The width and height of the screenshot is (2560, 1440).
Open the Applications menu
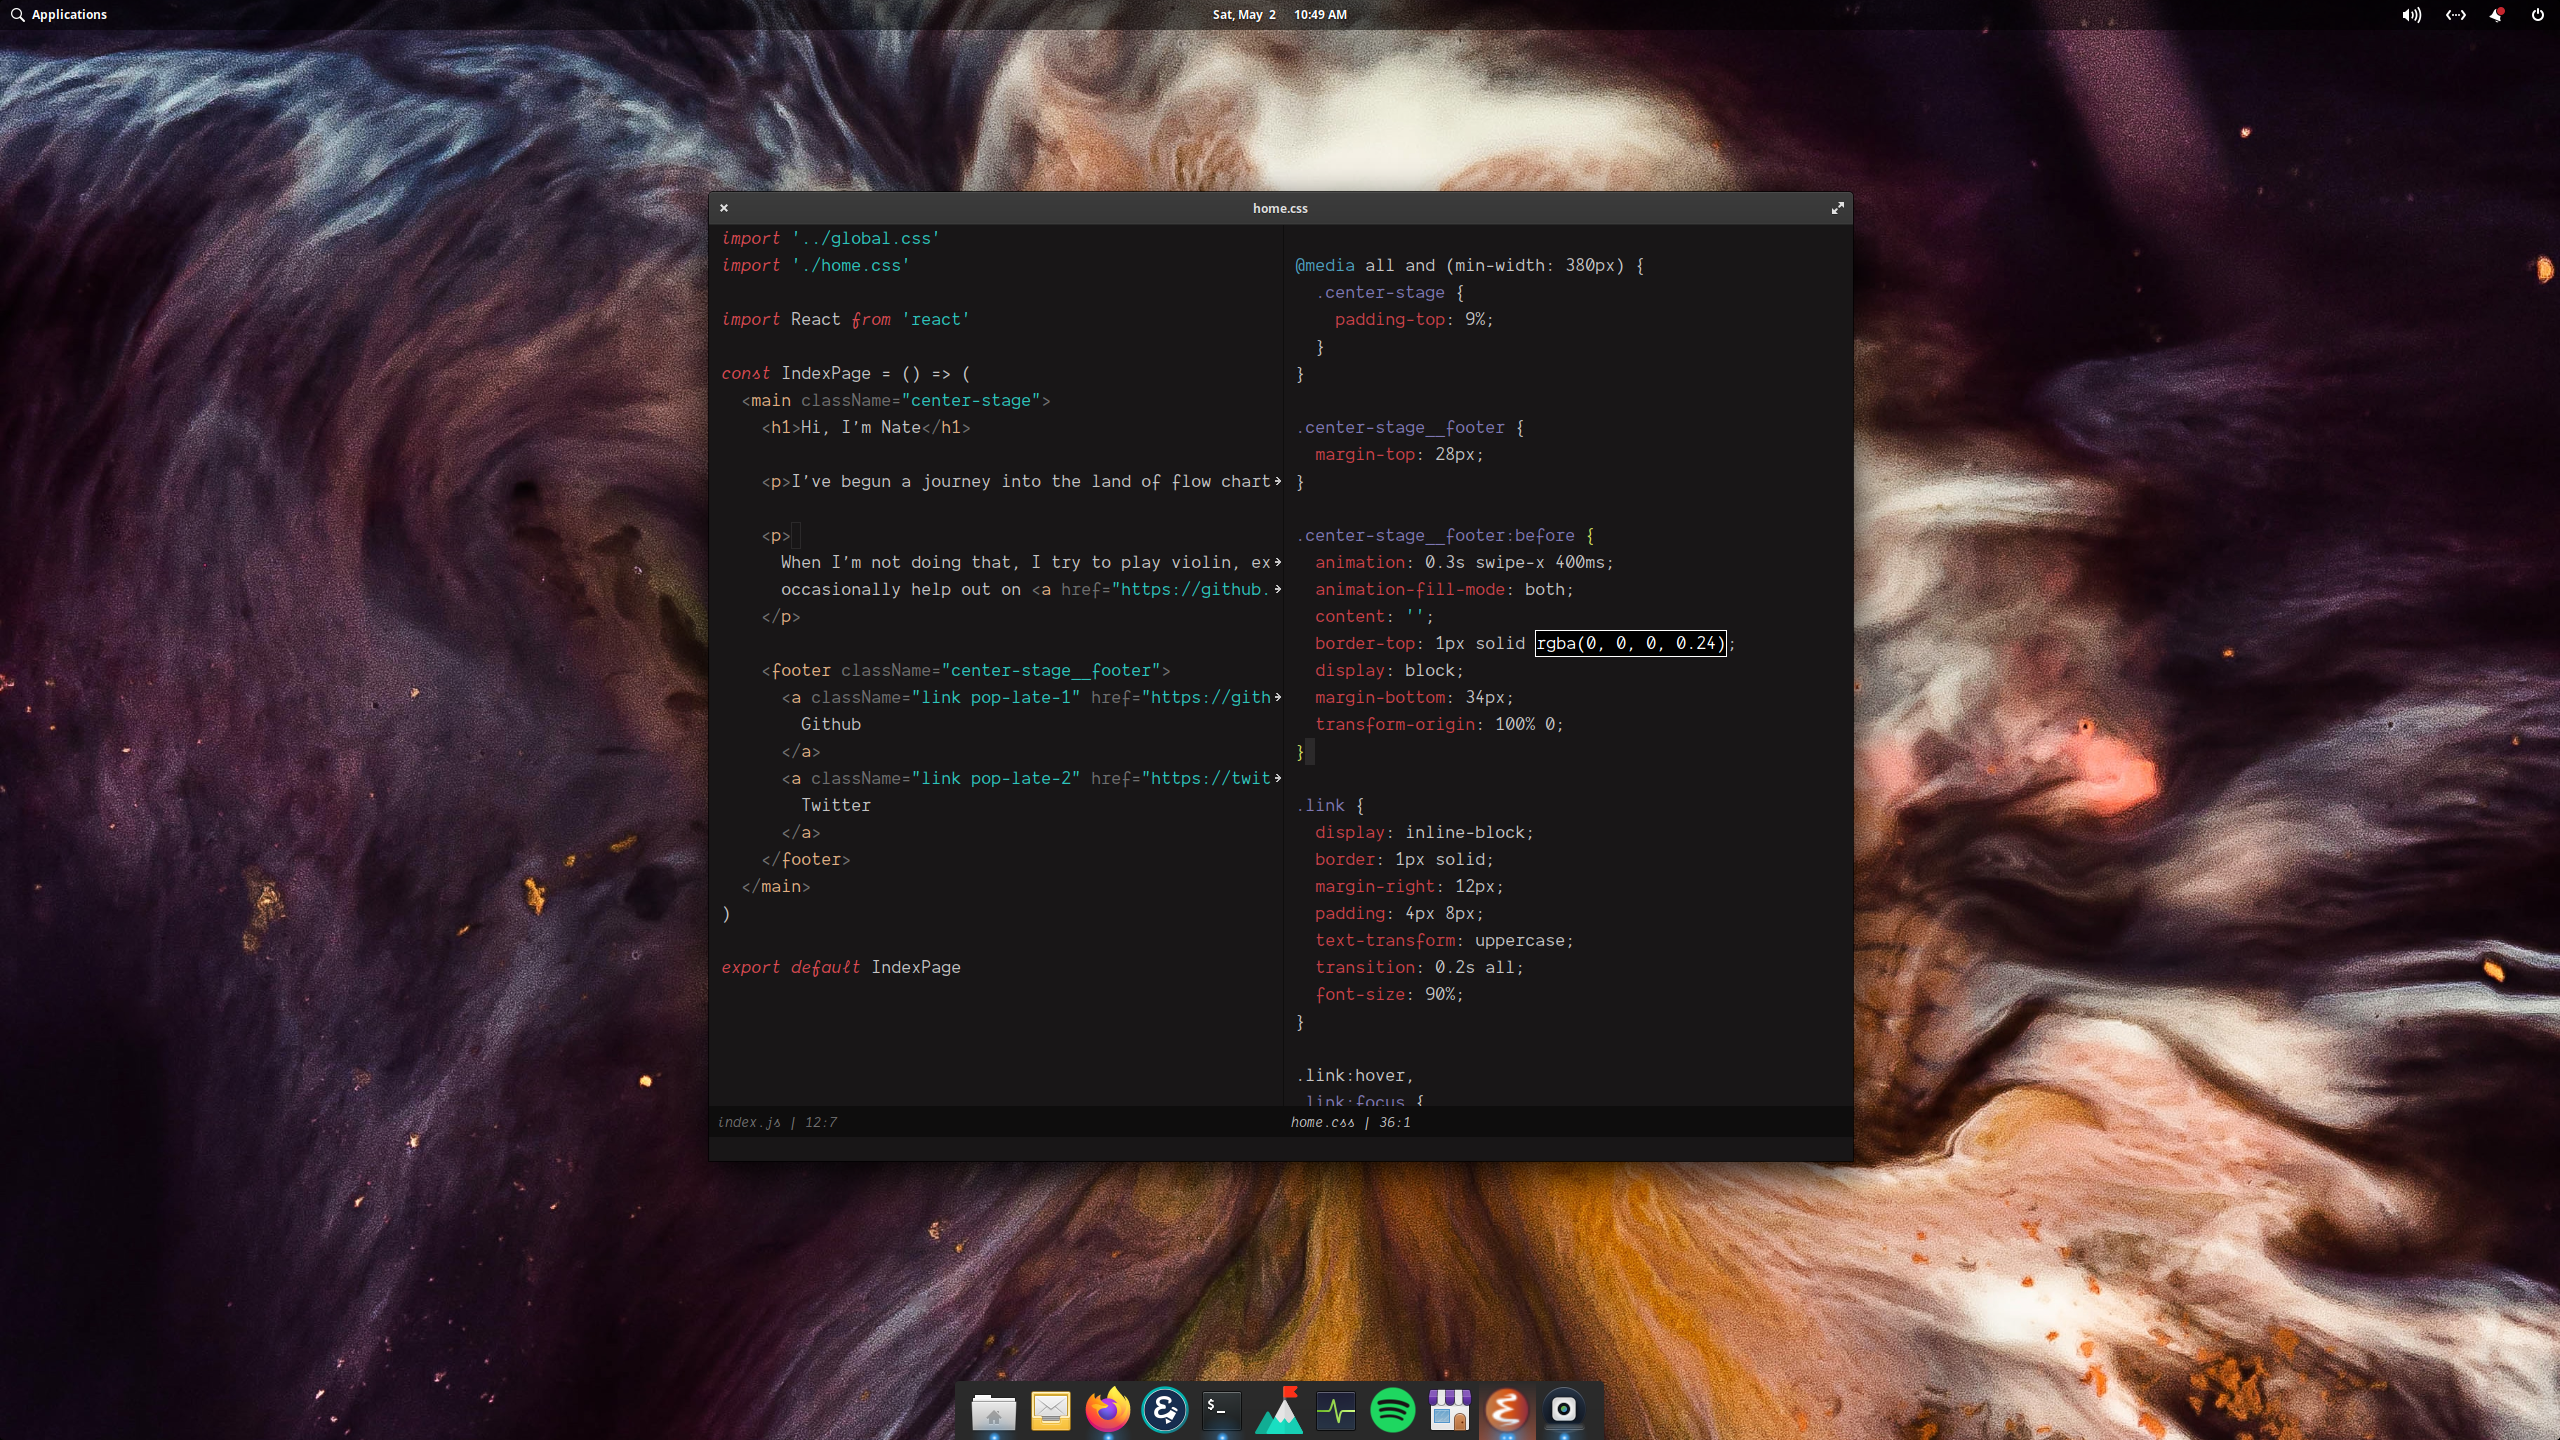coord(58,15)
